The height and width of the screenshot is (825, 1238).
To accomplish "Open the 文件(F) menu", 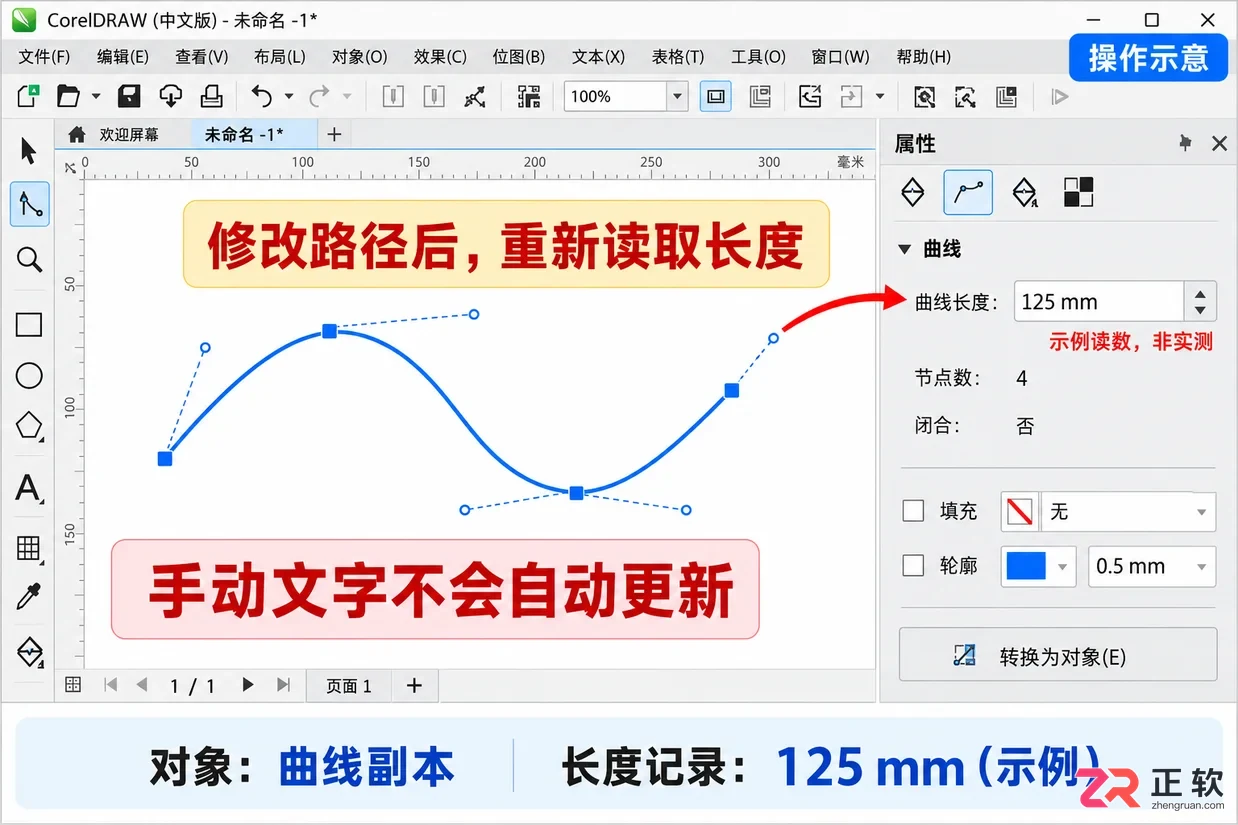I will coord(45,57).
